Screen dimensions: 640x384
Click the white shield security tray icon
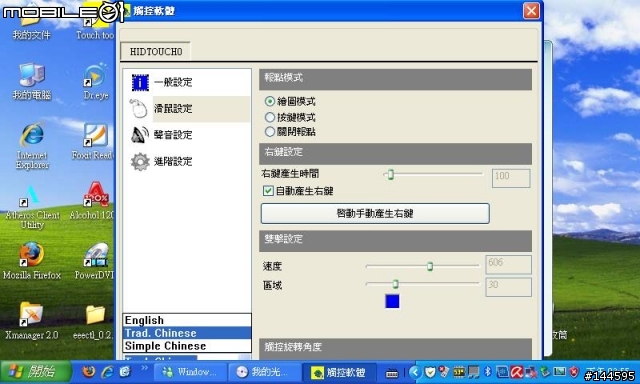[430, 372]
